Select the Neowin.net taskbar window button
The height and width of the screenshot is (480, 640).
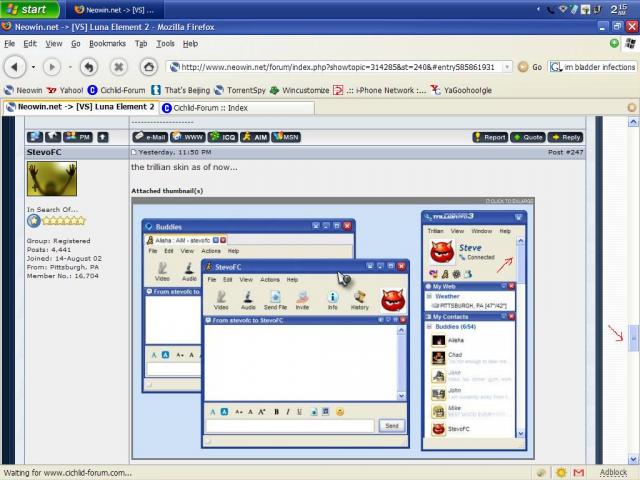click(x=115, y=9)
